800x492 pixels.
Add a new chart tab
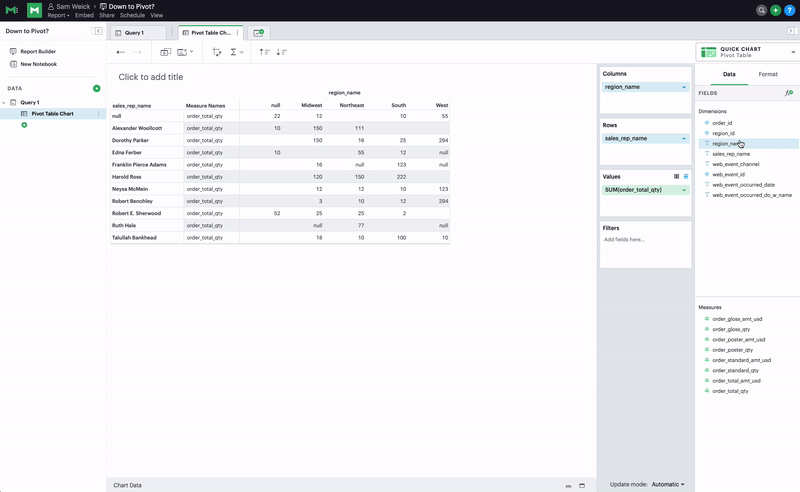tap(258, 33)
